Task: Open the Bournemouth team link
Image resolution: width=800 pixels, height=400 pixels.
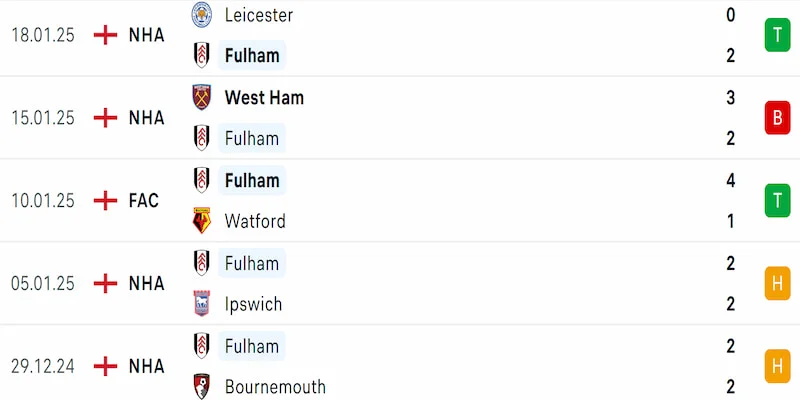Action: 275,386
